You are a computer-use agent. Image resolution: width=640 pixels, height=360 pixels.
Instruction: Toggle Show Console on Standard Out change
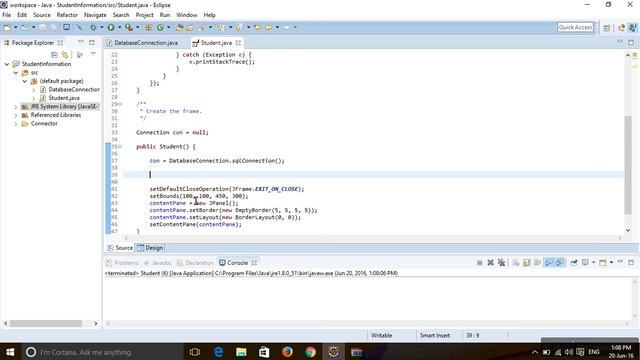pos(549,262)
